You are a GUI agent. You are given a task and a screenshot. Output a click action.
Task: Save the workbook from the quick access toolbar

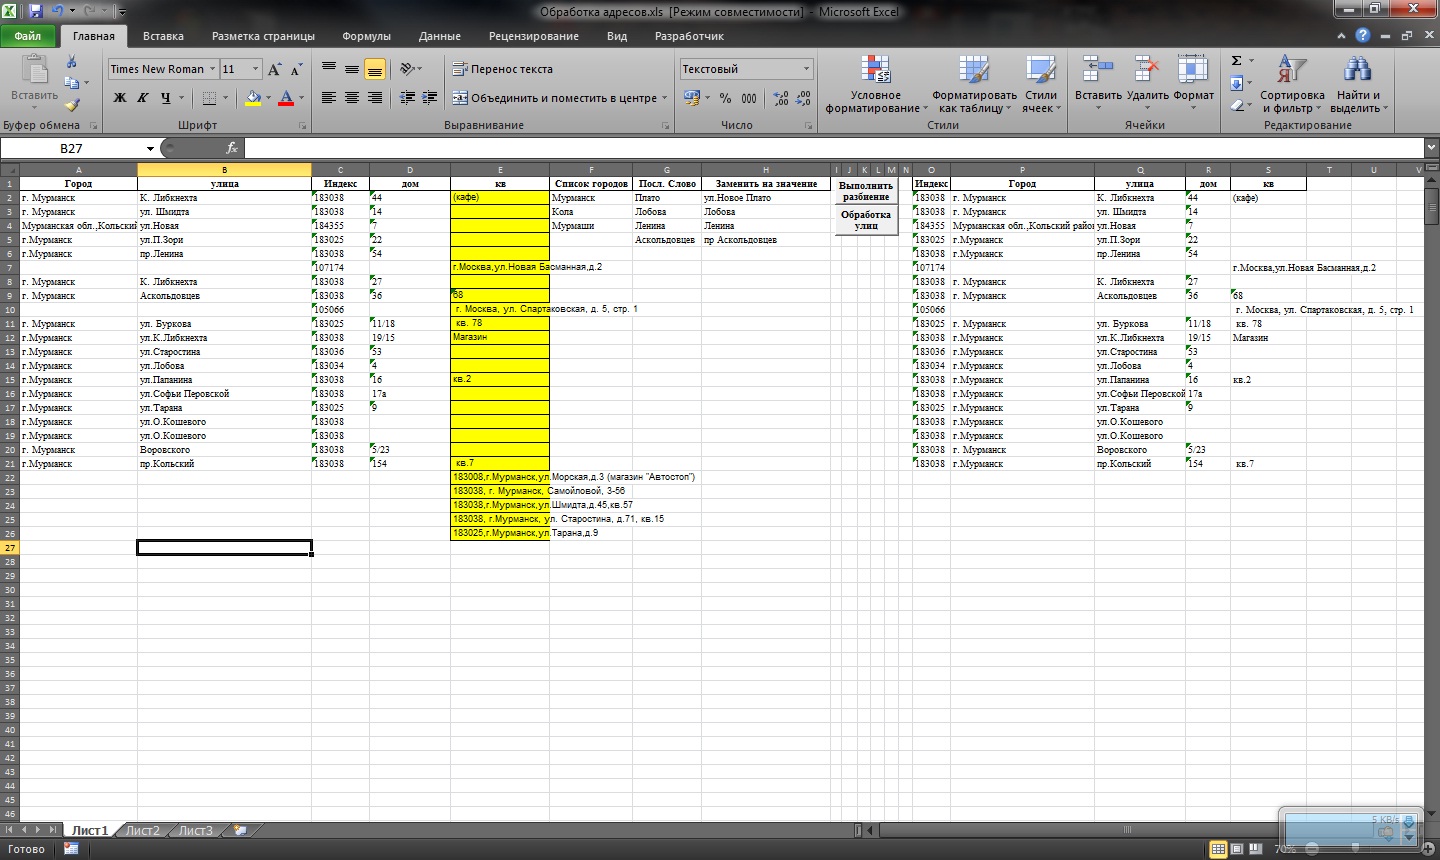[36, 11]
